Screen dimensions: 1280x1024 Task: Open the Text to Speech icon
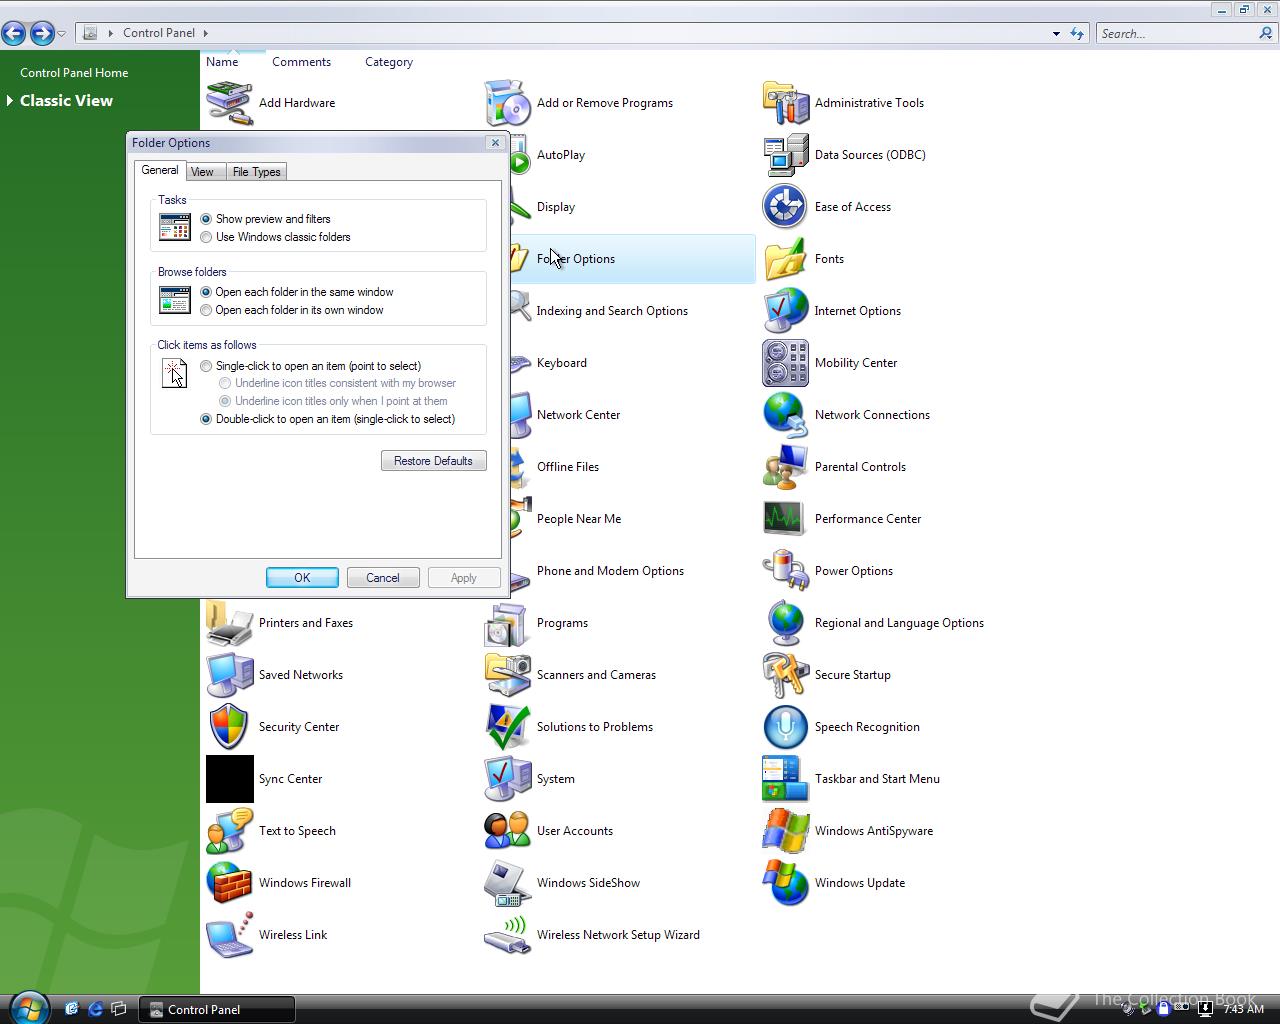[229, 831]
